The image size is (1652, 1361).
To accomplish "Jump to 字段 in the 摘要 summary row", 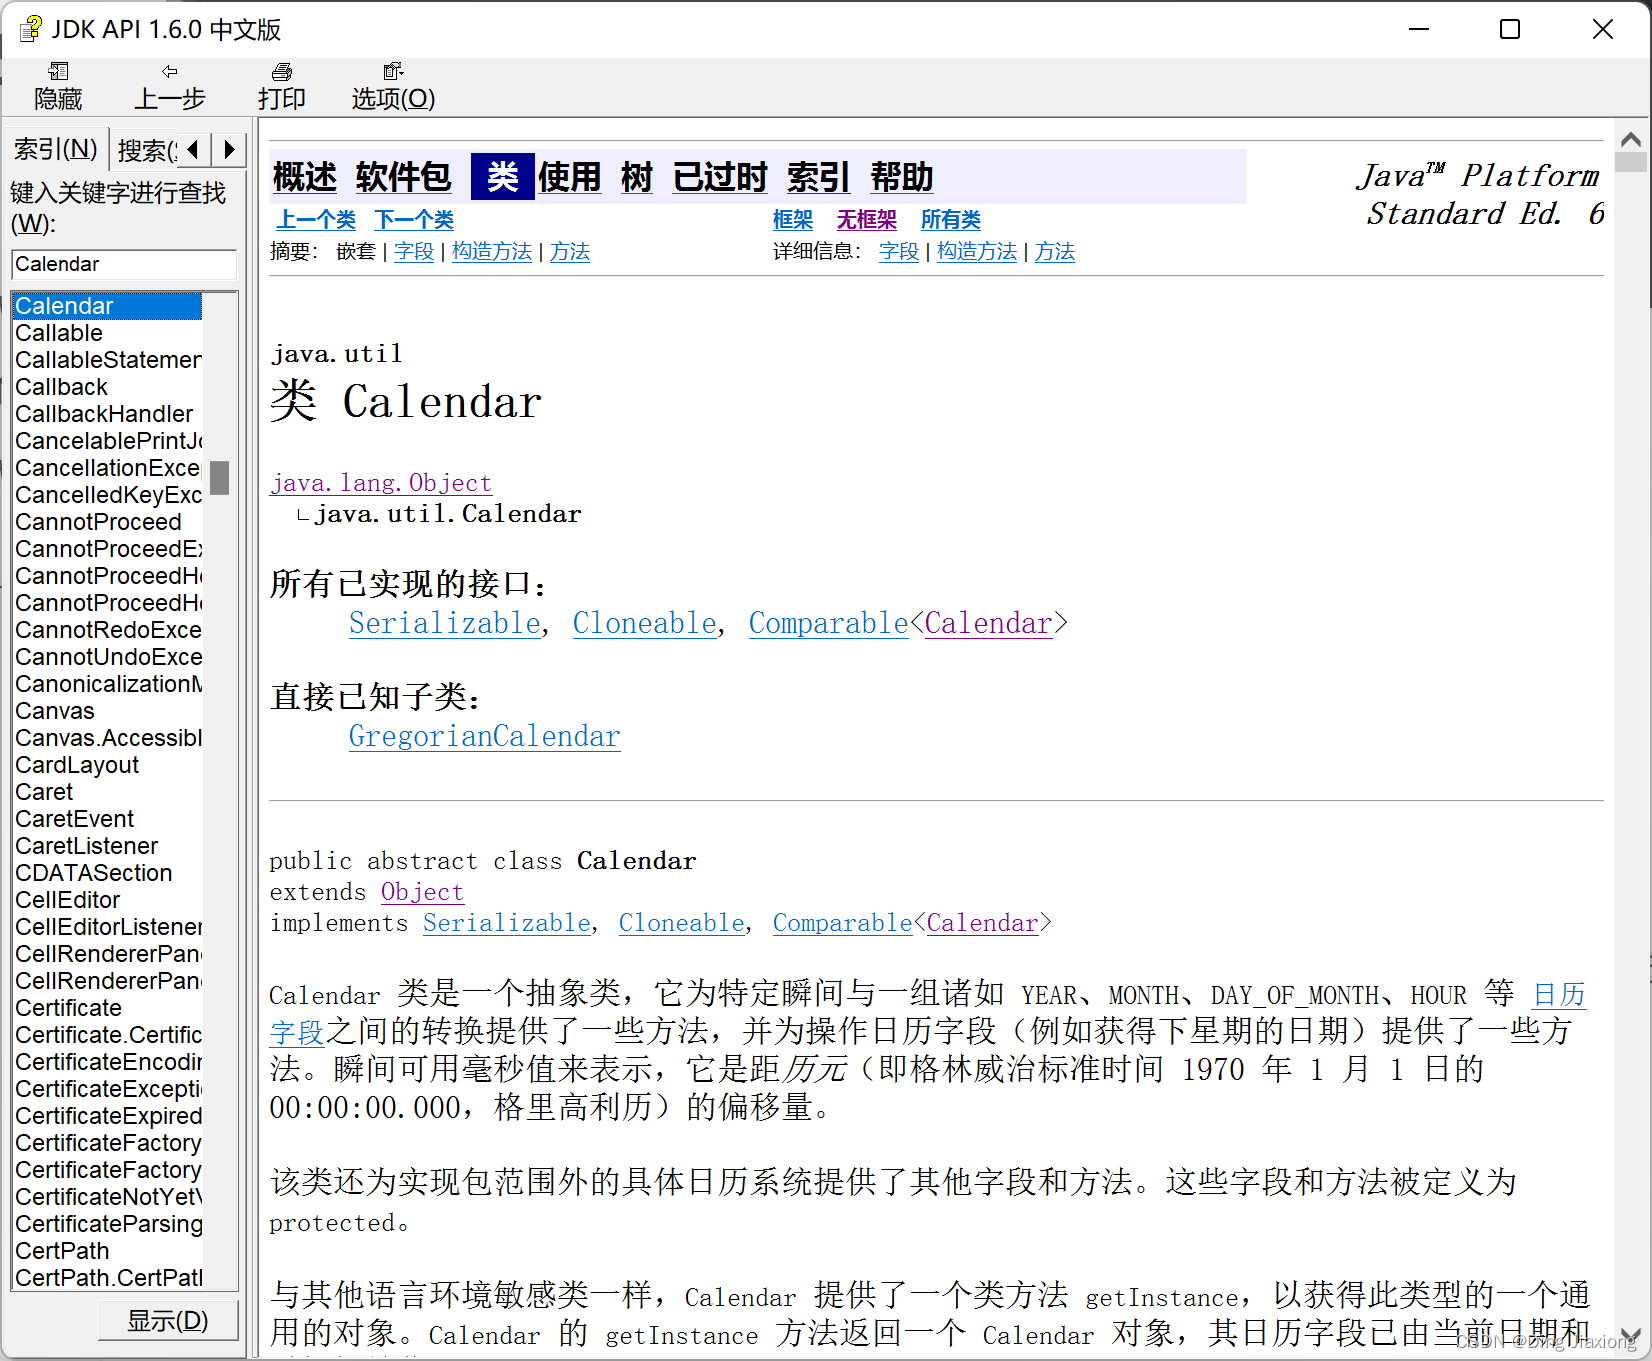I will point(414,252).
